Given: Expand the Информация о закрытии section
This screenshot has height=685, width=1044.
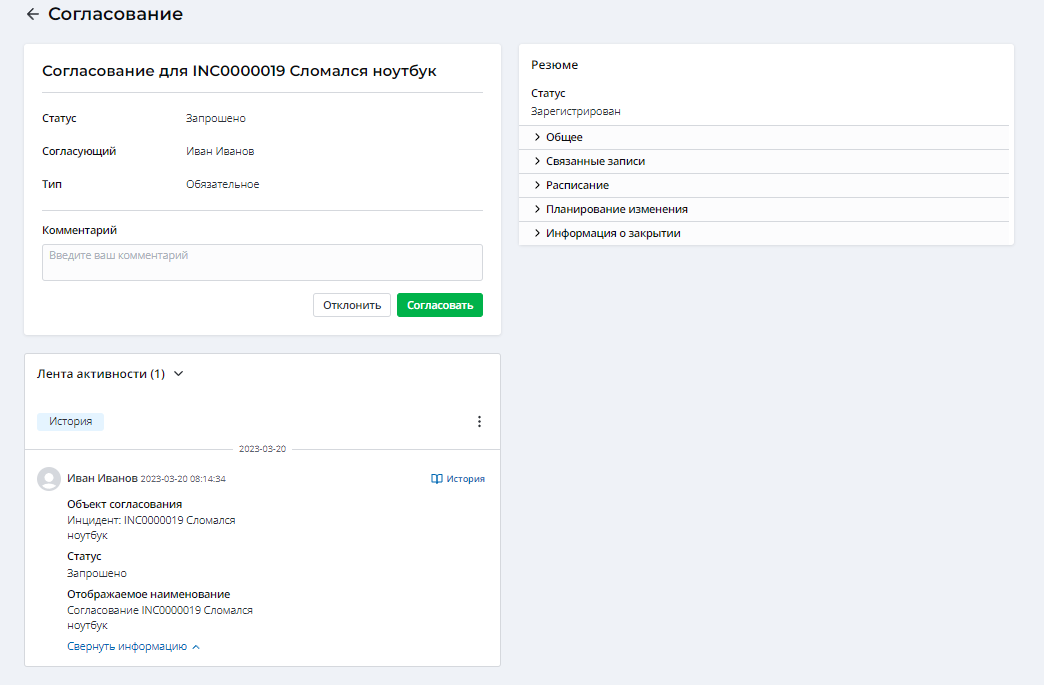Looking at the screenshot, I should pyautogui.click(x=613, y=233).
